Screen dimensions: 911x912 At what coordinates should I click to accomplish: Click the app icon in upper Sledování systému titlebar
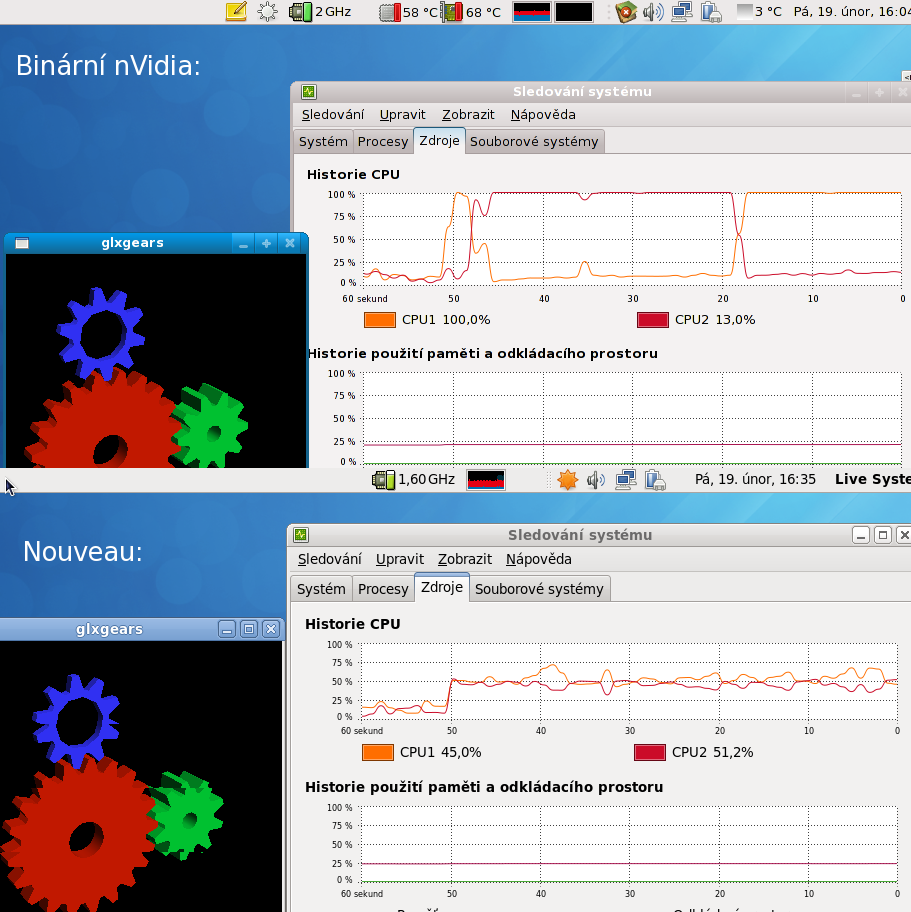pyautogui.click(x=309, y=92)
